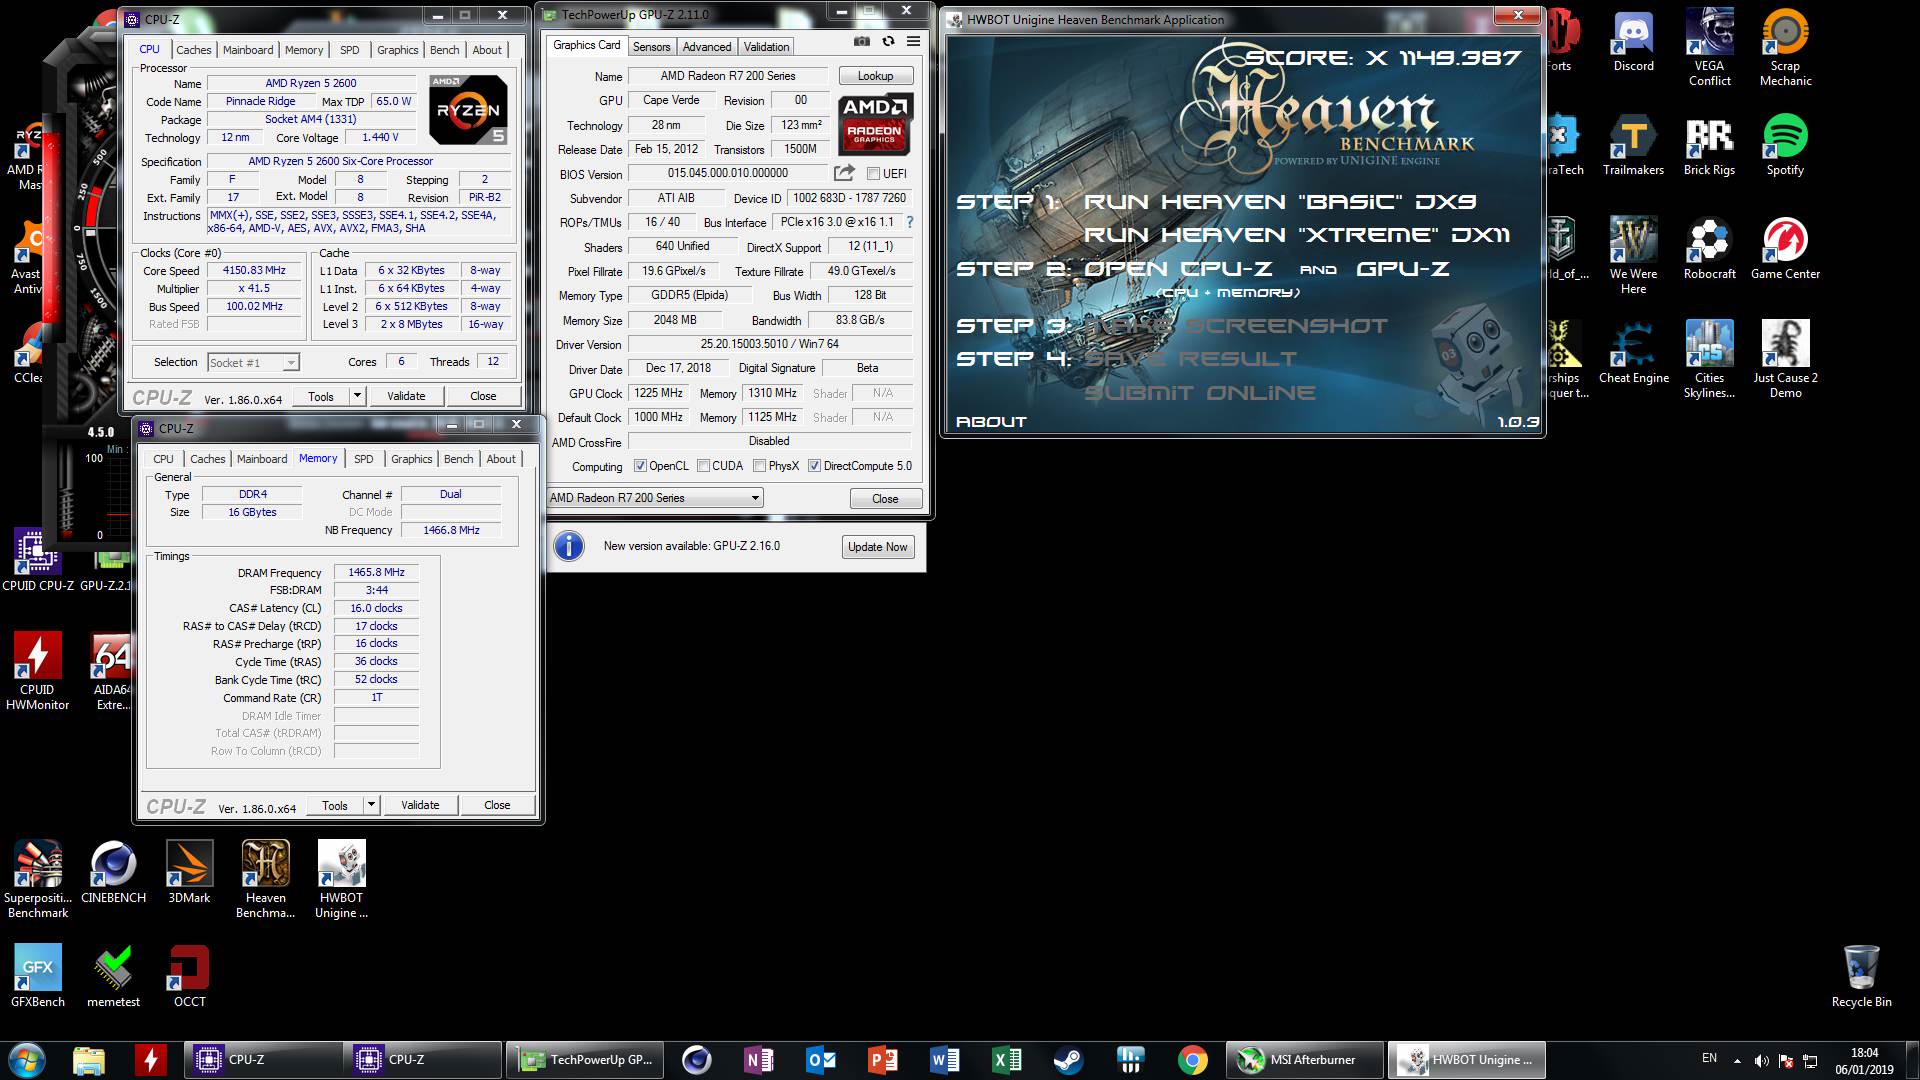Open HWBOT Unigine desktop icon
Viewport: 1920px width, 1080px height.
[x=341, y=880]
